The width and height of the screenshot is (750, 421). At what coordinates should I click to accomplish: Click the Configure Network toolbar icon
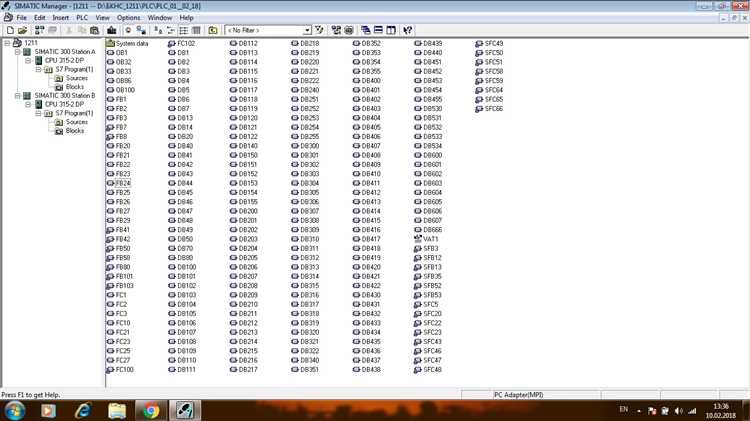point(336,30)
